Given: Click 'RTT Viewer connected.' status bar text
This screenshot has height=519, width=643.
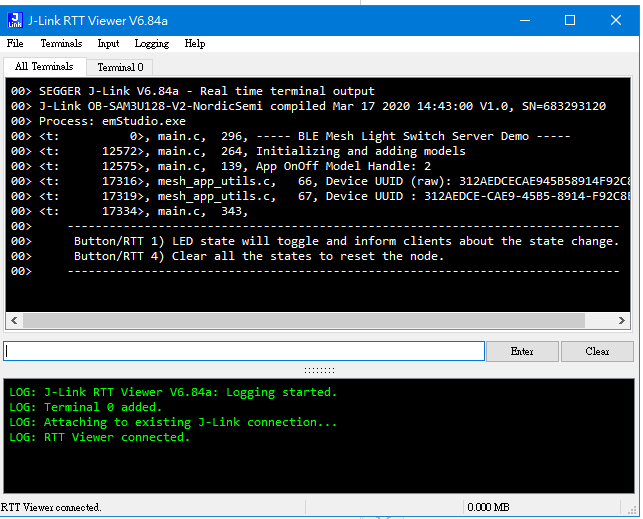Looking at the screenshot, I should click(x=51, y=508).
